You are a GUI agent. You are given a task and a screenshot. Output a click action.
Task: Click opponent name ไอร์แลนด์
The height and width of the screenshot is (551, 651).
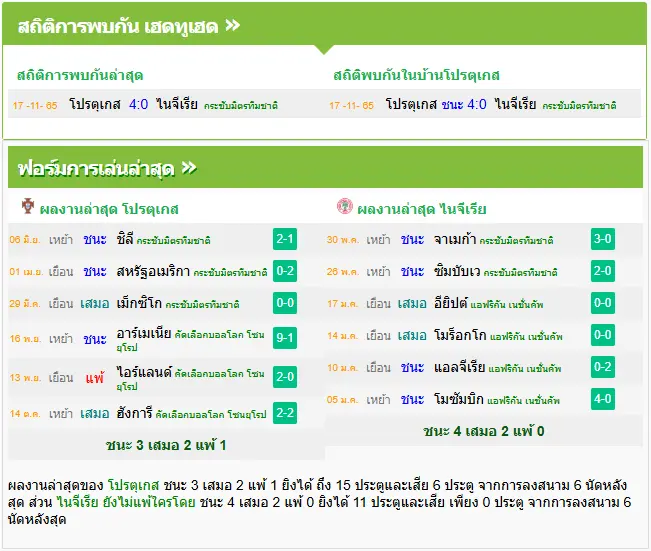pyautogui.click(x=144, y=372)
